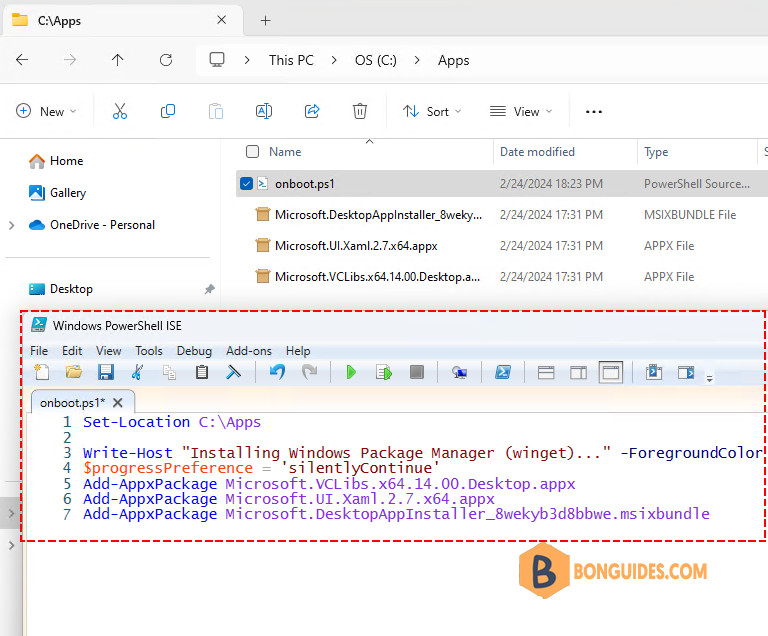This screenshot has height=636, width=768.
Task: Run the script with the green play icon
Action: coord(351,372)
